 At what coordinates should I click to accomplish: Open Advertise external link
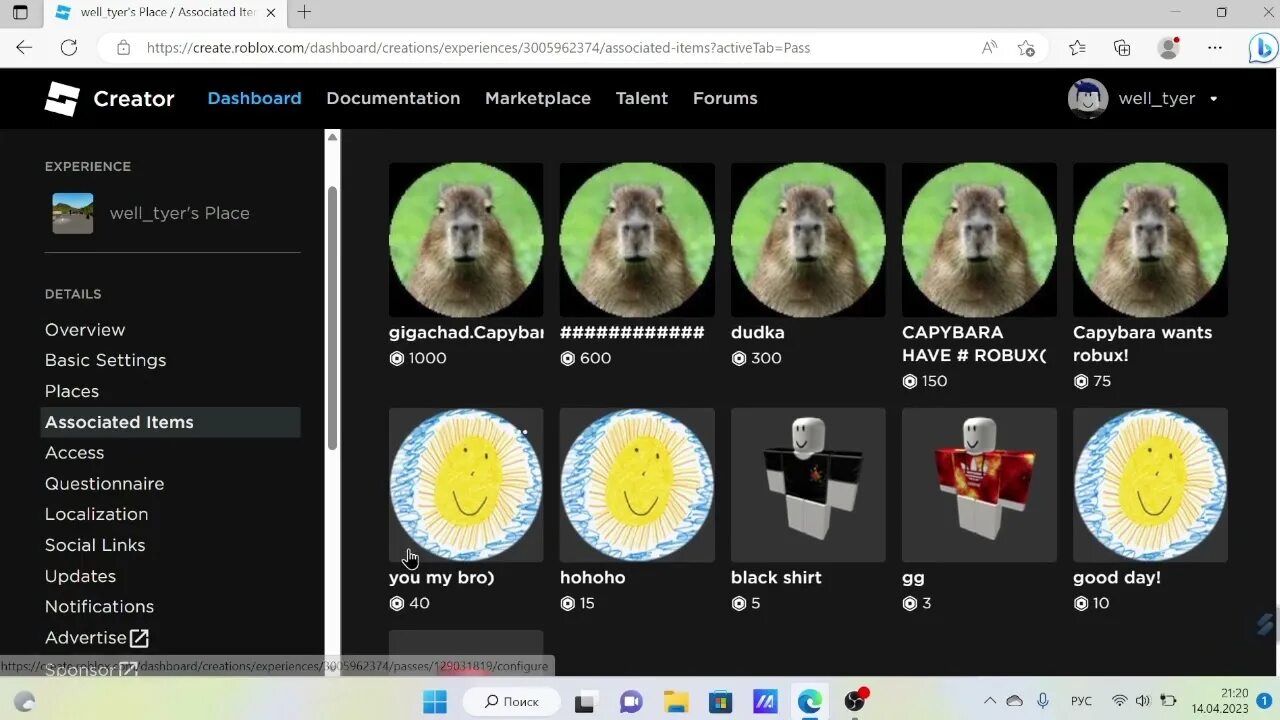click(97, 638)
